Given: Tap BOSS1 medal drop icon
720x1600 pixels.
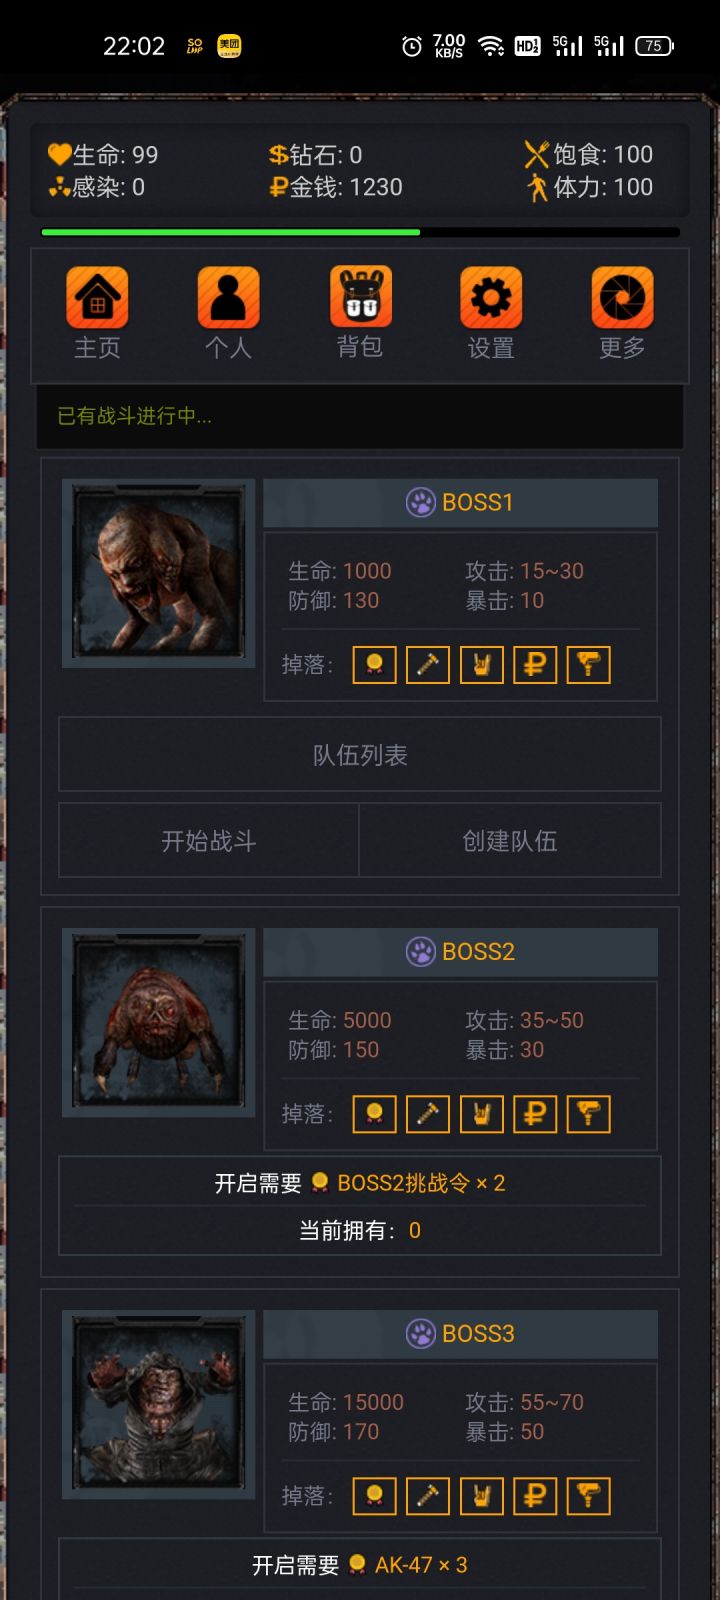Looking at the screenshot, I should [x=375, y=665].
